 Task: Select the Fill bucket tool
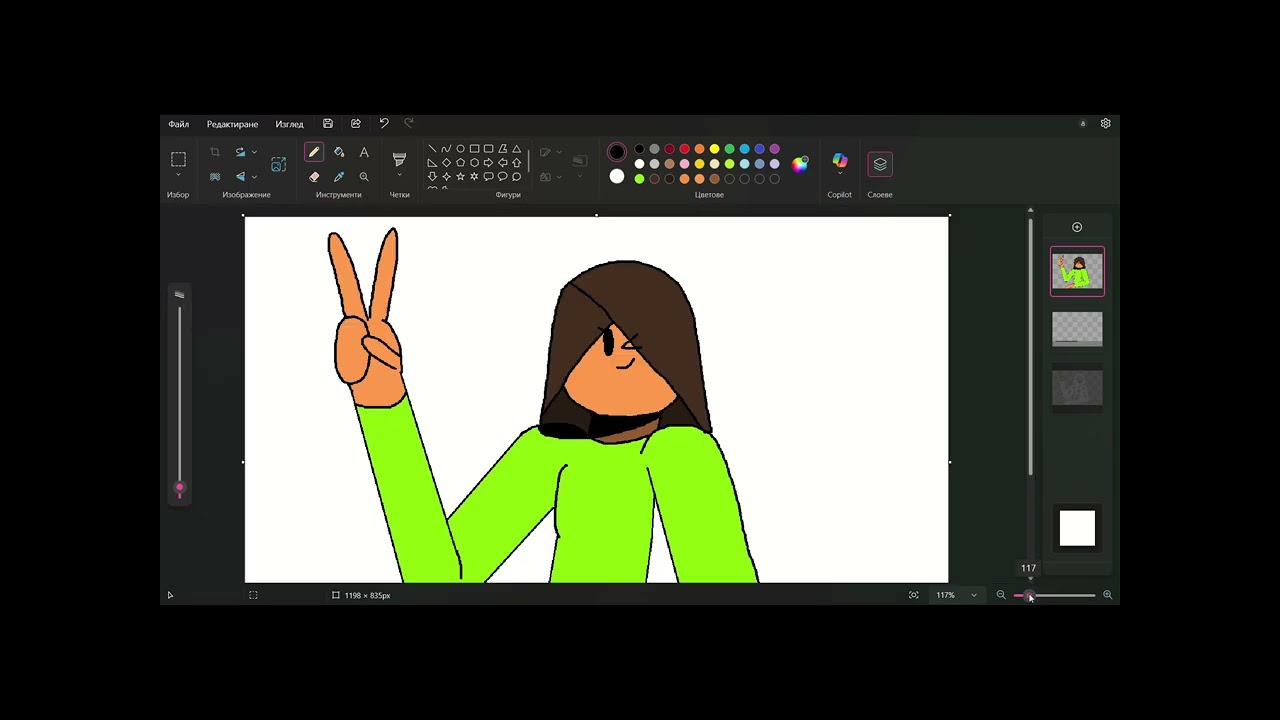pos(339,152)
